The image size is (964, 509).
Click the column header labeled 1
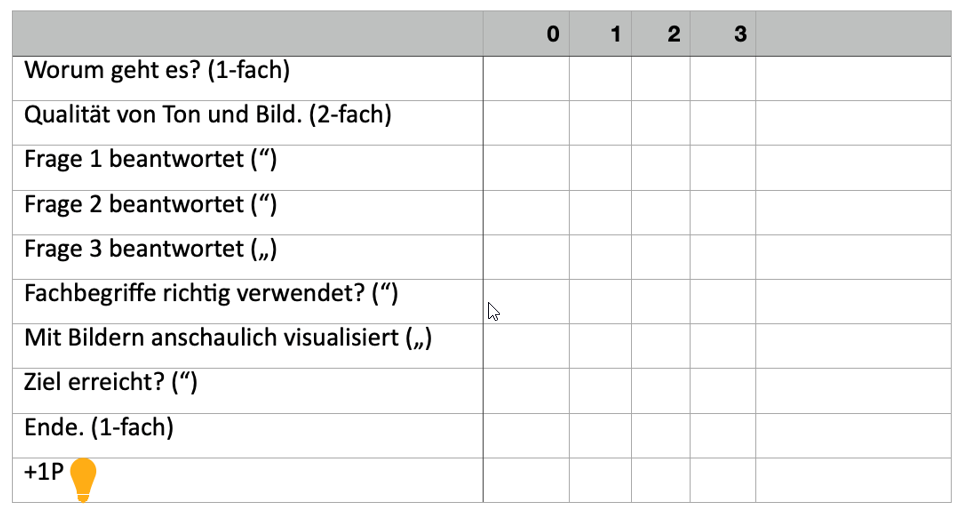(x=615, y=35)
